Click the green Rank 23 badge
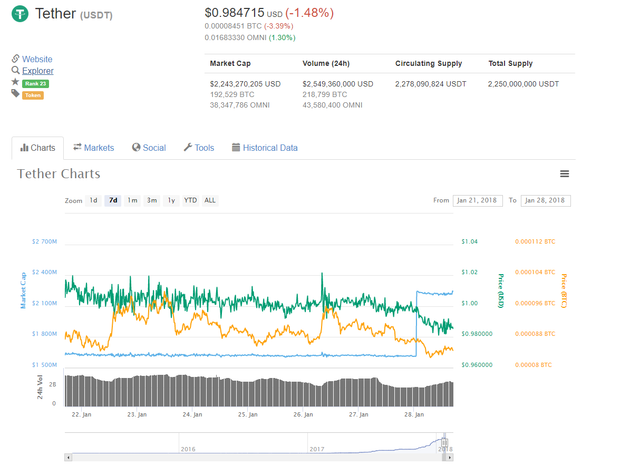Screen dimensions: 640x465 tap(36, 84)
